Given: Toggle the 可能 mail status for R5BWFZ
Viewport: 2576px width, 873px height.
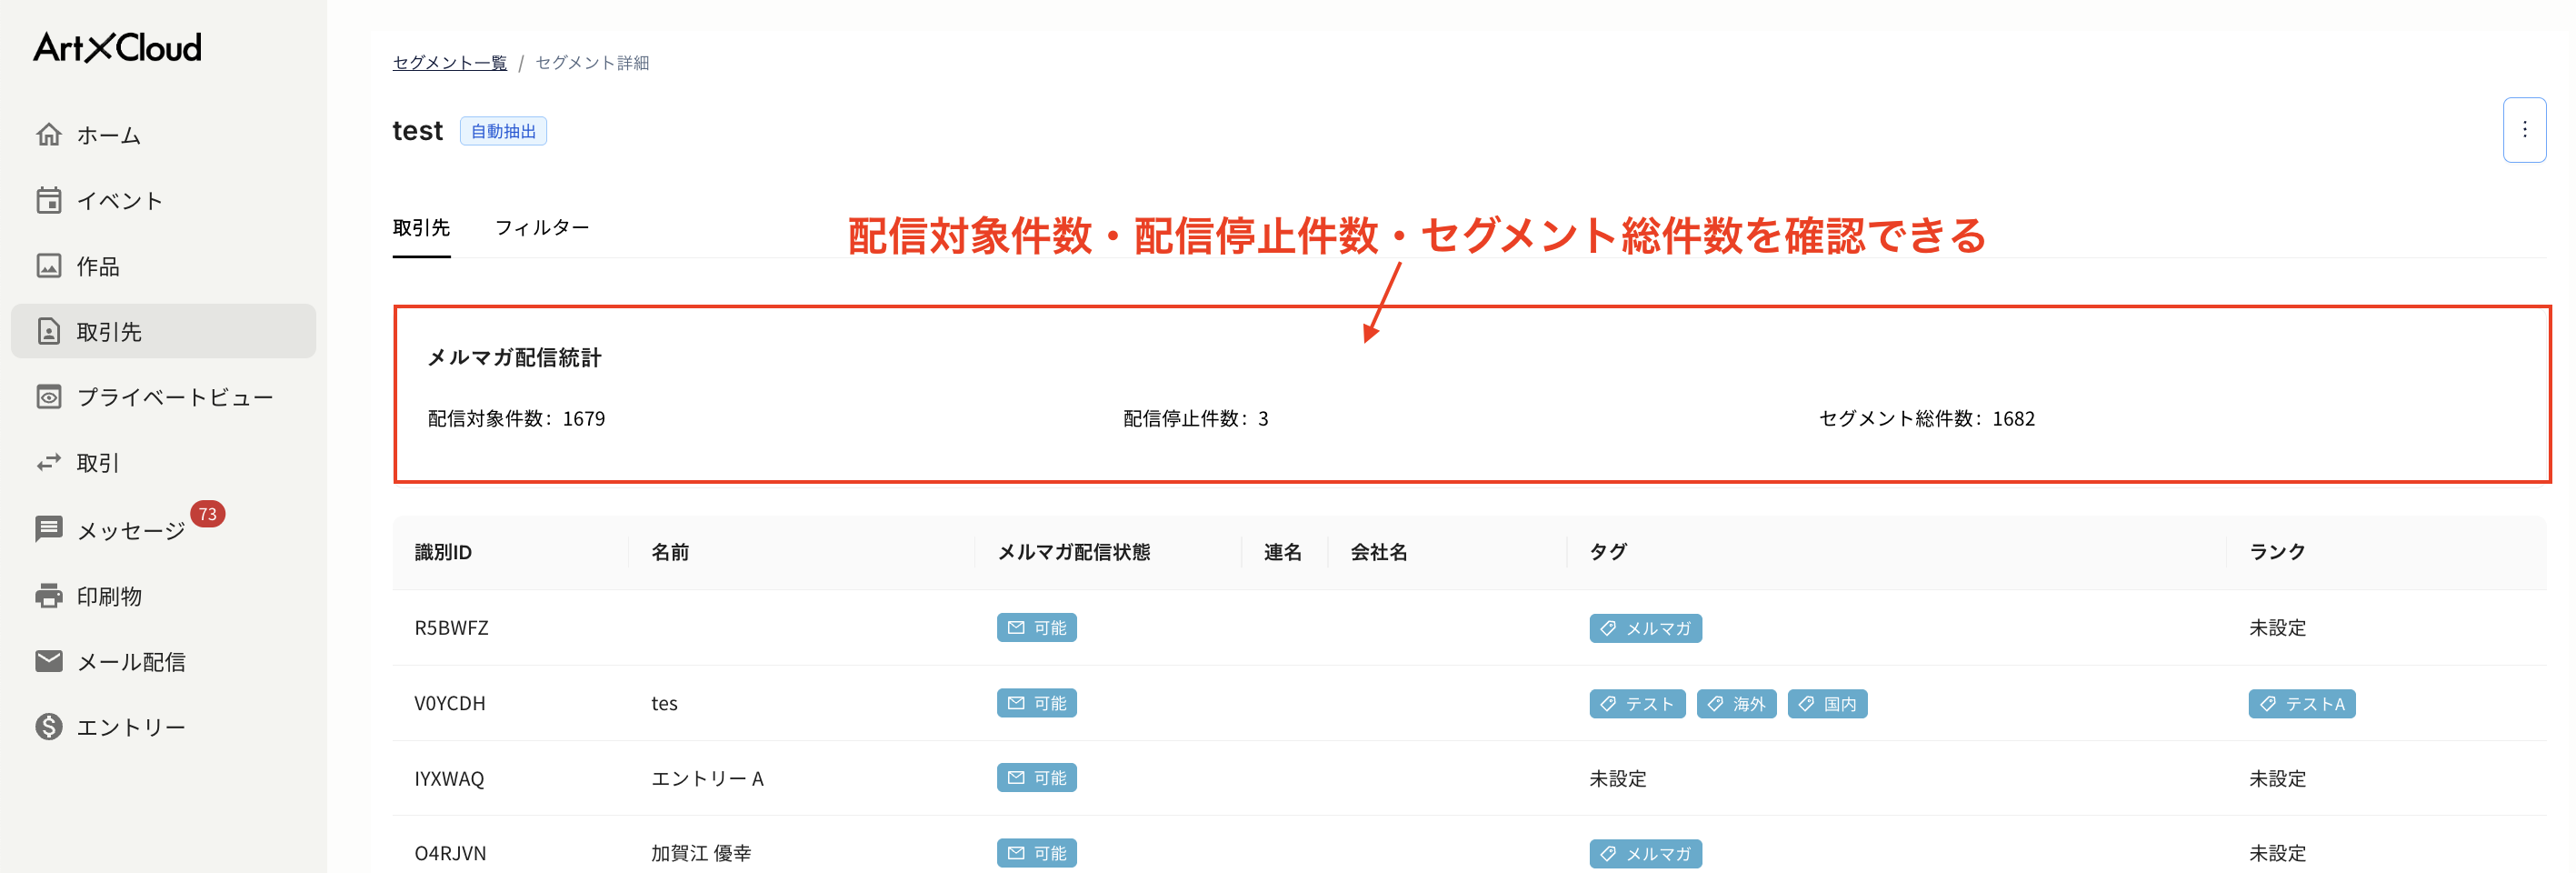Looking at the screenshot, I should 1036,627.
